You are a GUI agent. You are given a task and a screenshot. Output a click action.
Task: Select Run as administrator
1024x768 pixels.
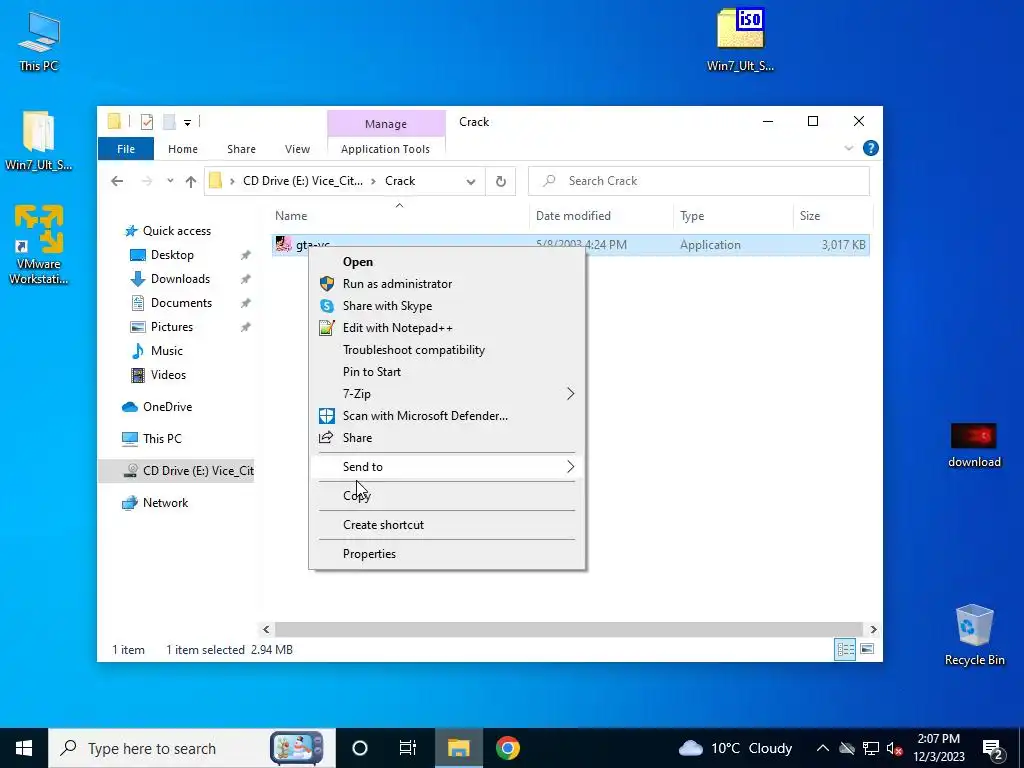447,284
